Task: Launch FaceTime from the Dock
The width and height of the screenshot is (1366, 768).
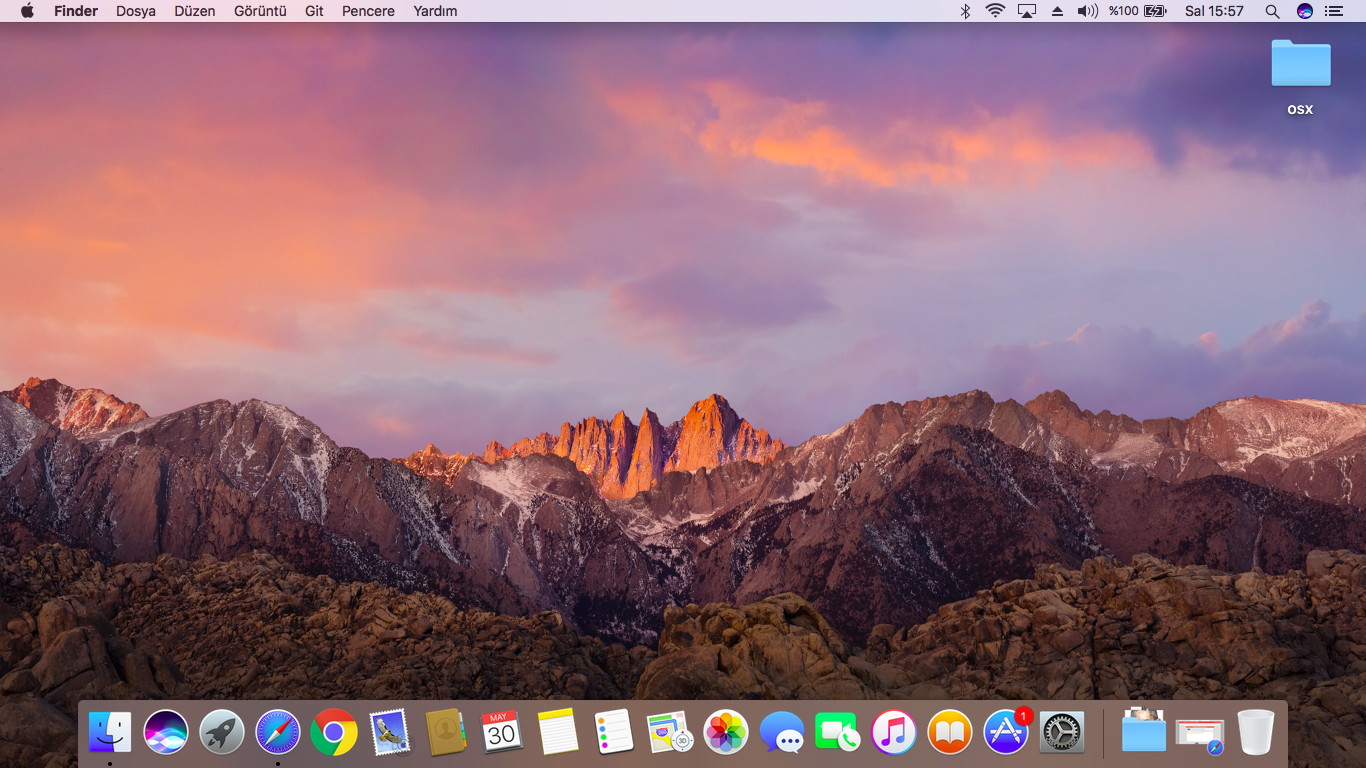Action: [x=837, y=733]
